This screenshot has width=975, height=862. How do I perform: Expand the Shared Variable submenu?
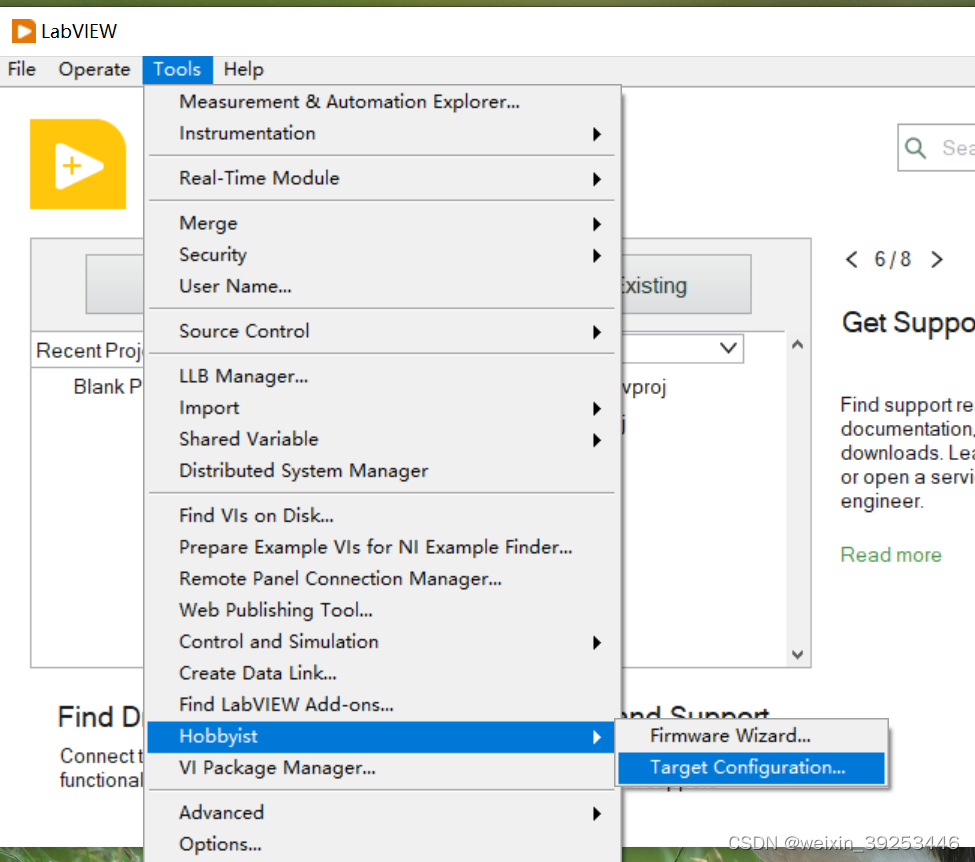pyautogui.click(x=381, y=440)
